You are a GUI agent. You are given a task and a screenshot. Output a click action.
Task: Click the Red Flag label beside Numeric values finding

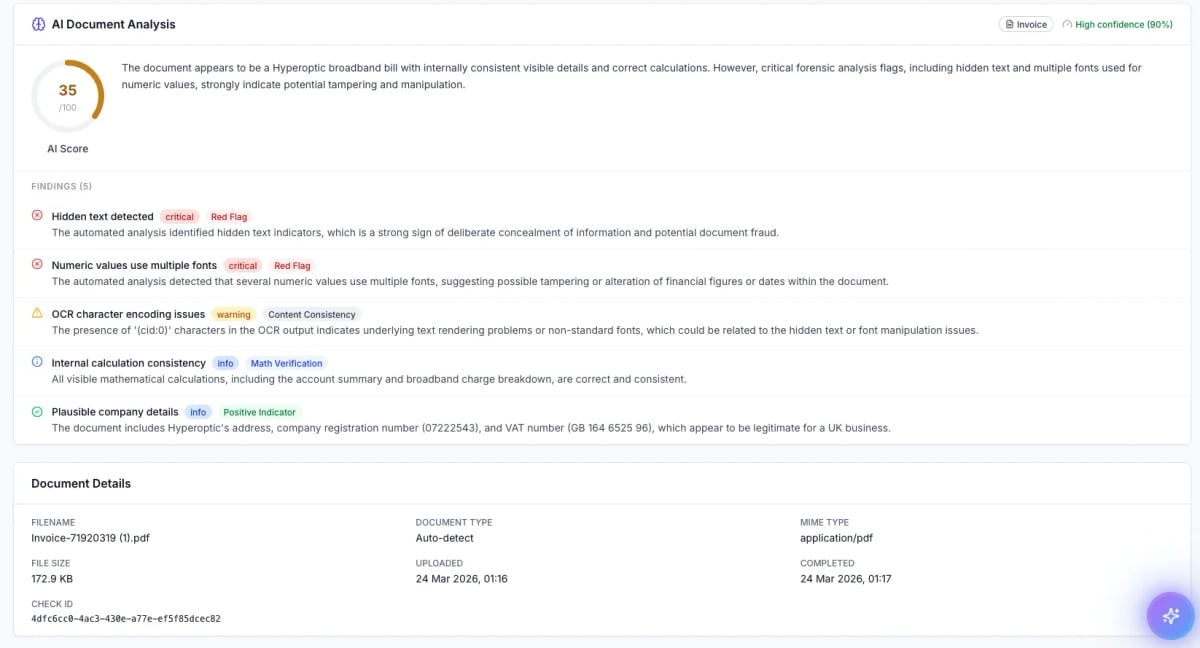[292, 265]
